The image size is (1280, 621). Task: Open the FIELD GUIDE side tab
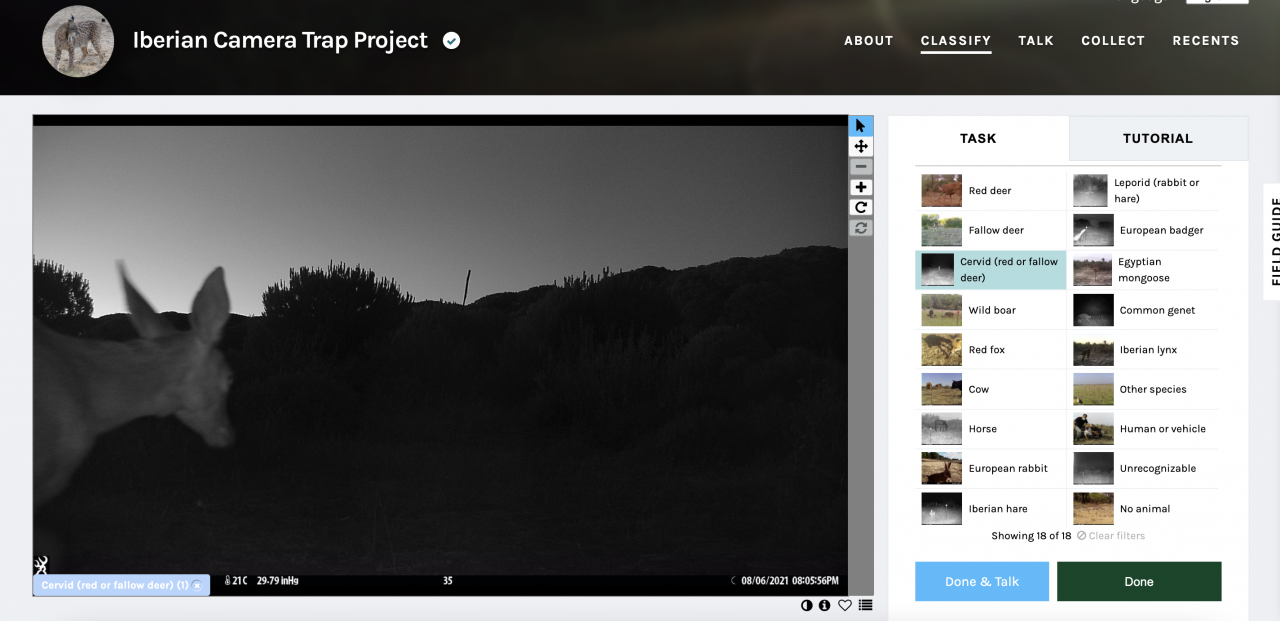click(x=1272, y=242)
